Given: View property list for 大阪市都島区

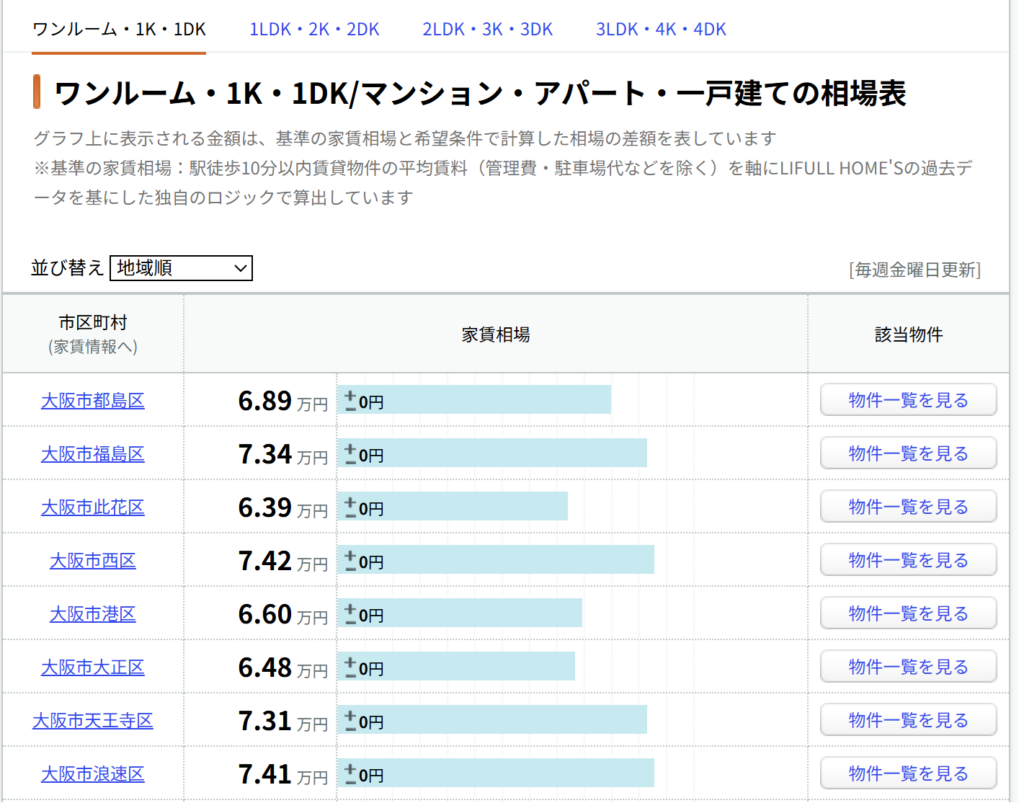Looking at the screenshot, I should click(908, 400).
